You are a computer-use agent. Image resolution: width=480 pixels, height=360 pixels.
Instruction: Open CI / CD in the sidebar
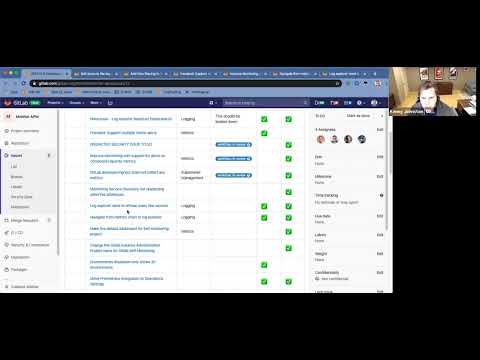(14, 233)
